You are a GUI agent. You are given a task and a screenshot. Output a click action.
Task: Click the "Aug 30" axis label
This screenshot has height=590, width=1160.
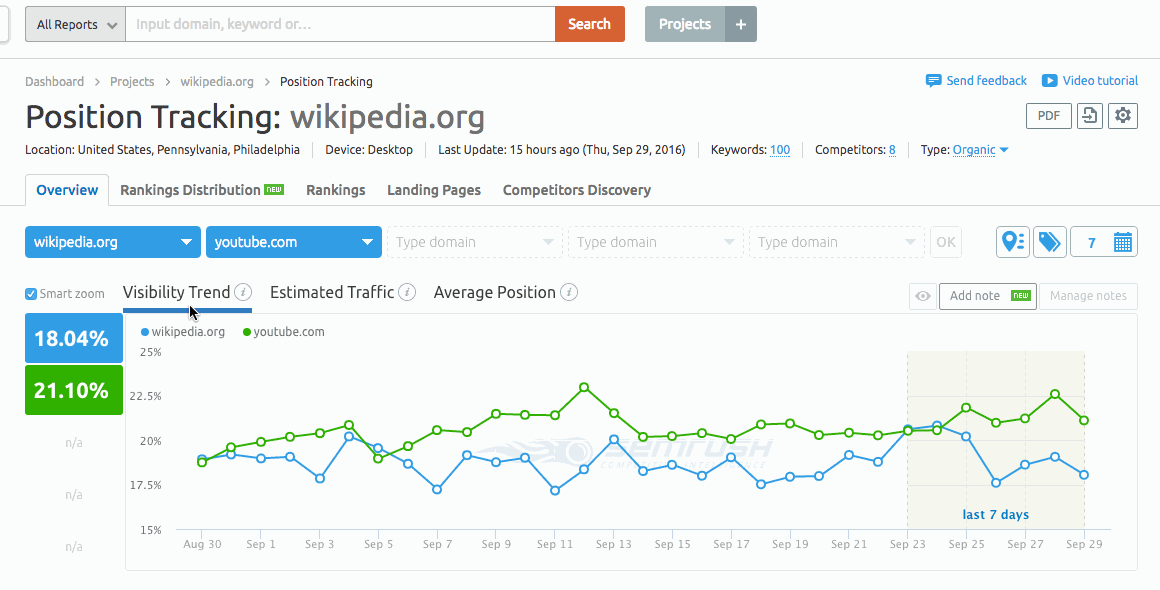202,544
